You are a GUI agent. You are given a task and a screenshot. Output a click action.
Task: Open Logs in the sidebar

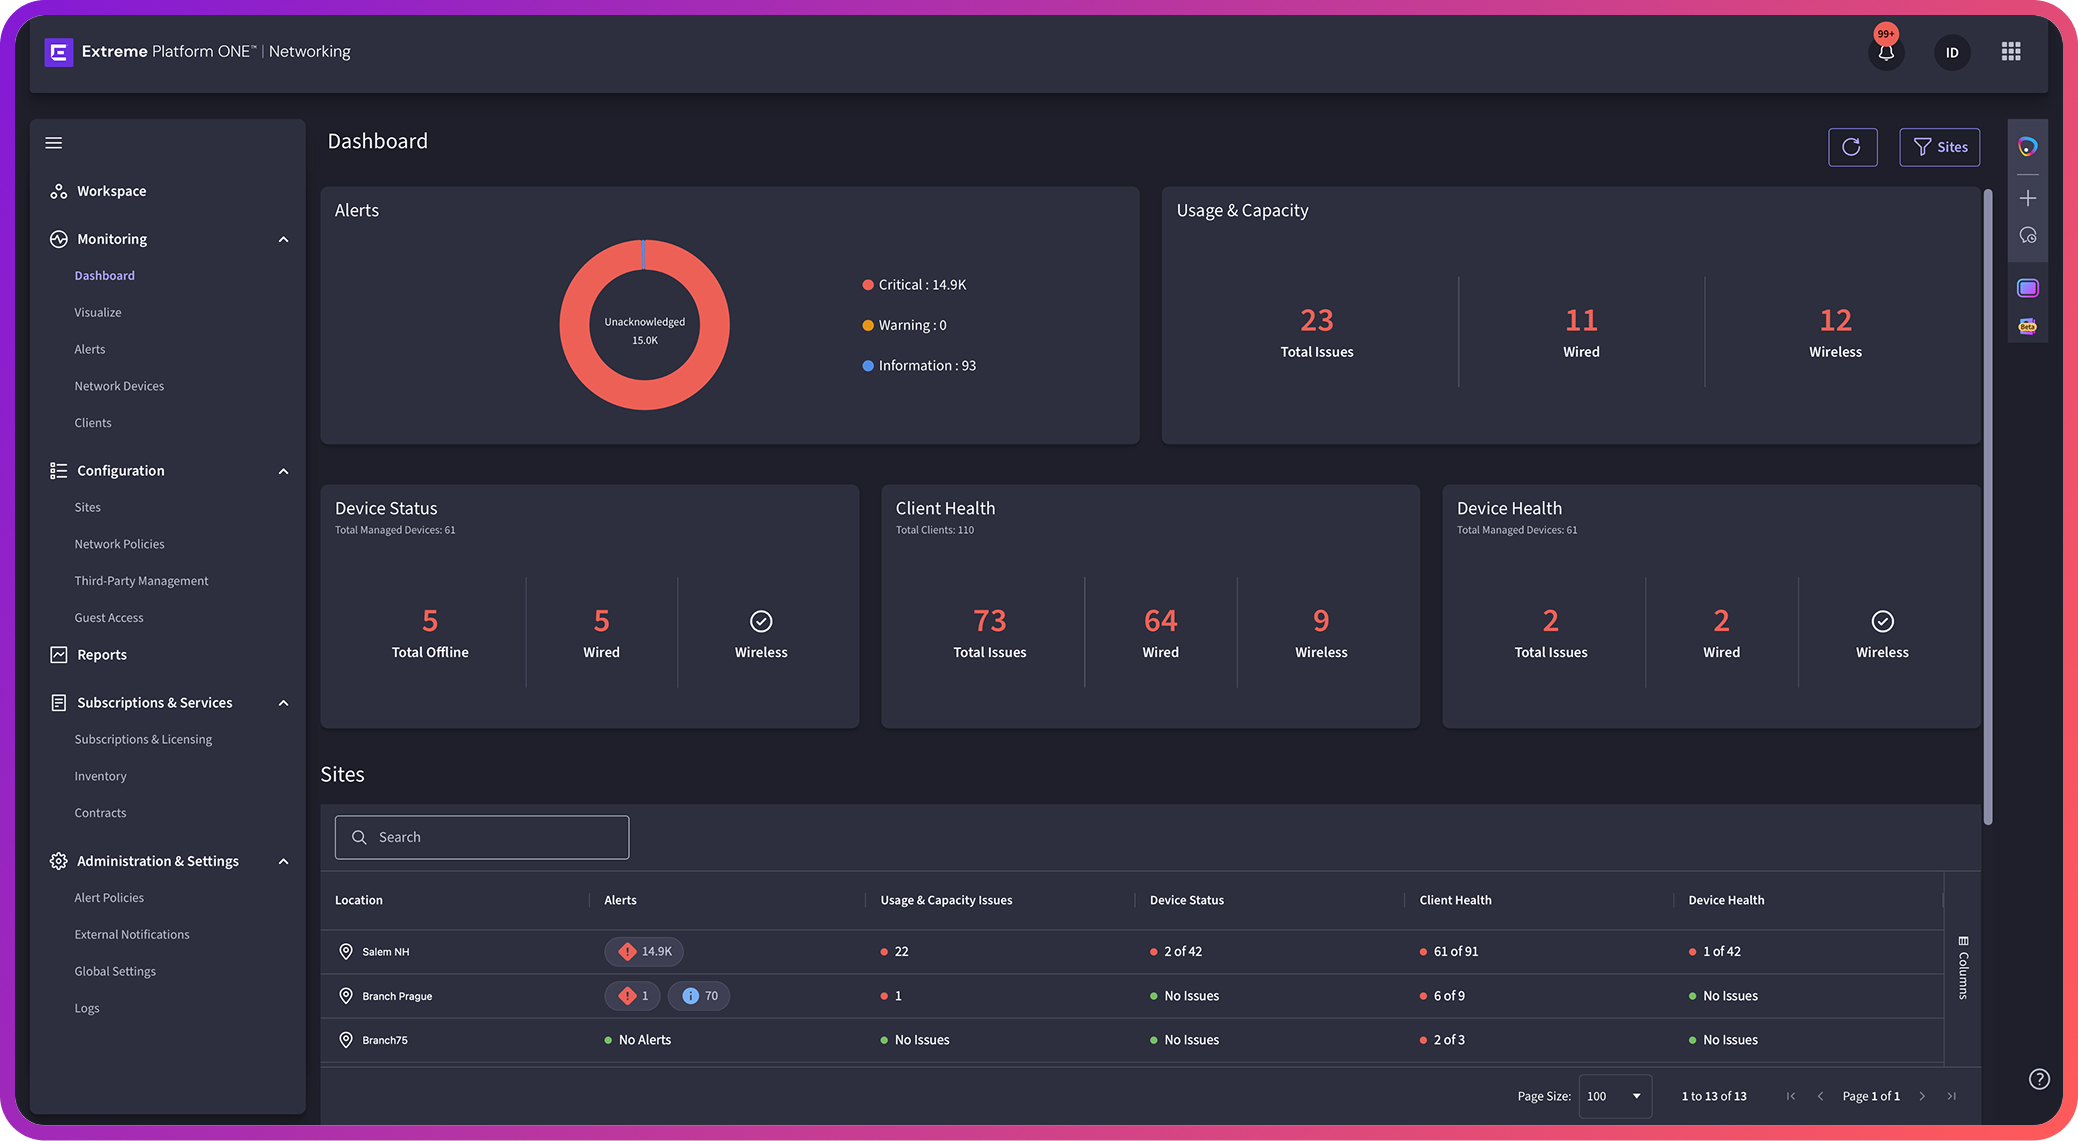(x=87, y=1009)
